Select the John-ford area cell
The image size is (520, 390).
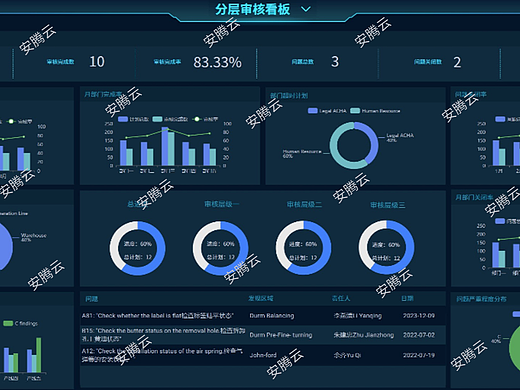[x=263, y=355]
